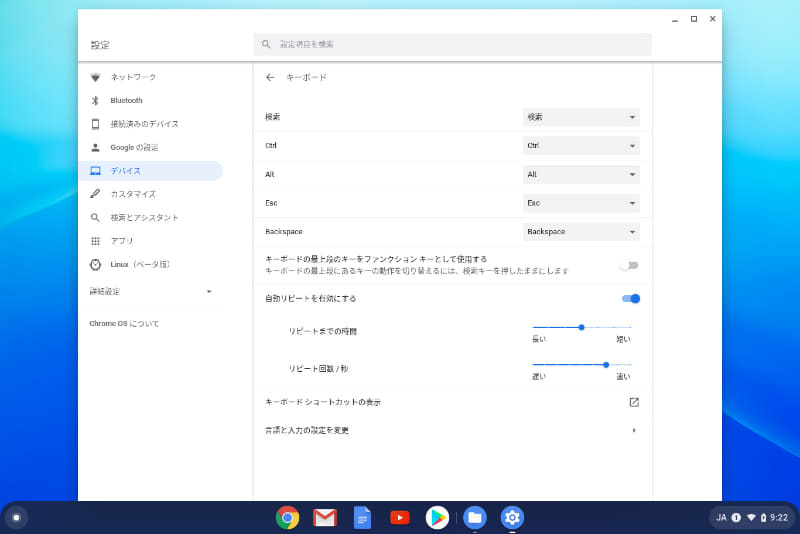Click the apps grid icon in sidebar

pyautogui.click(x=95, y=241)
